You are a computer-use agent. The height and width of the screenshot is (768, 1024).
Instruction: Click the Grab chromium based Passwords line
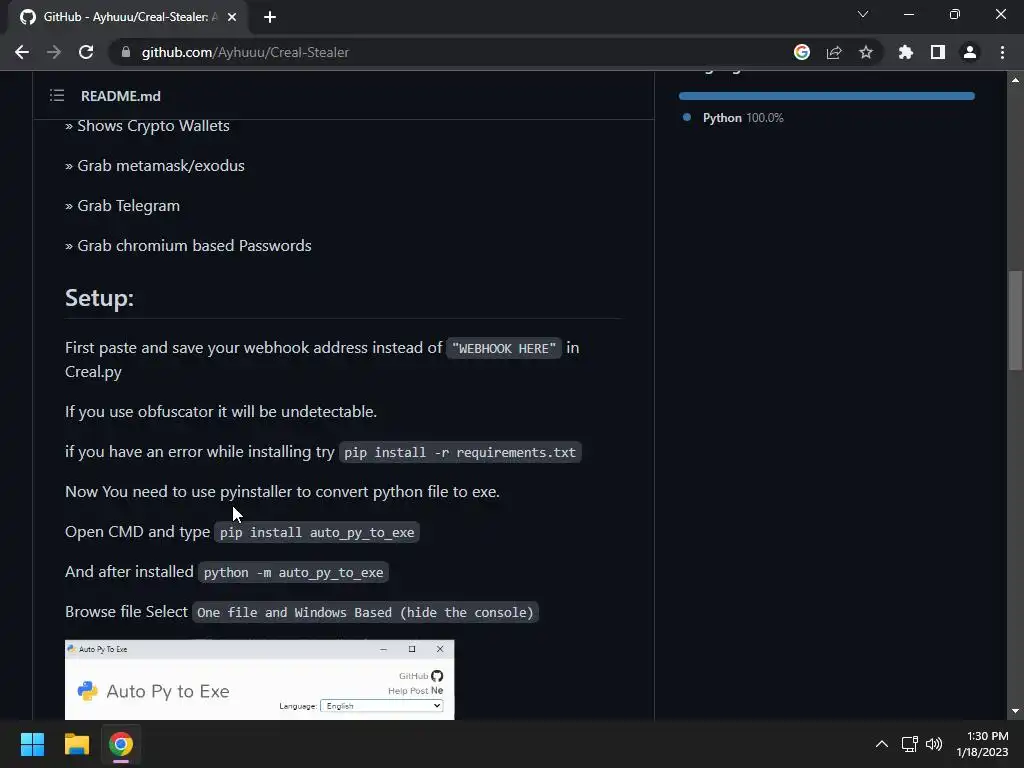188,246
